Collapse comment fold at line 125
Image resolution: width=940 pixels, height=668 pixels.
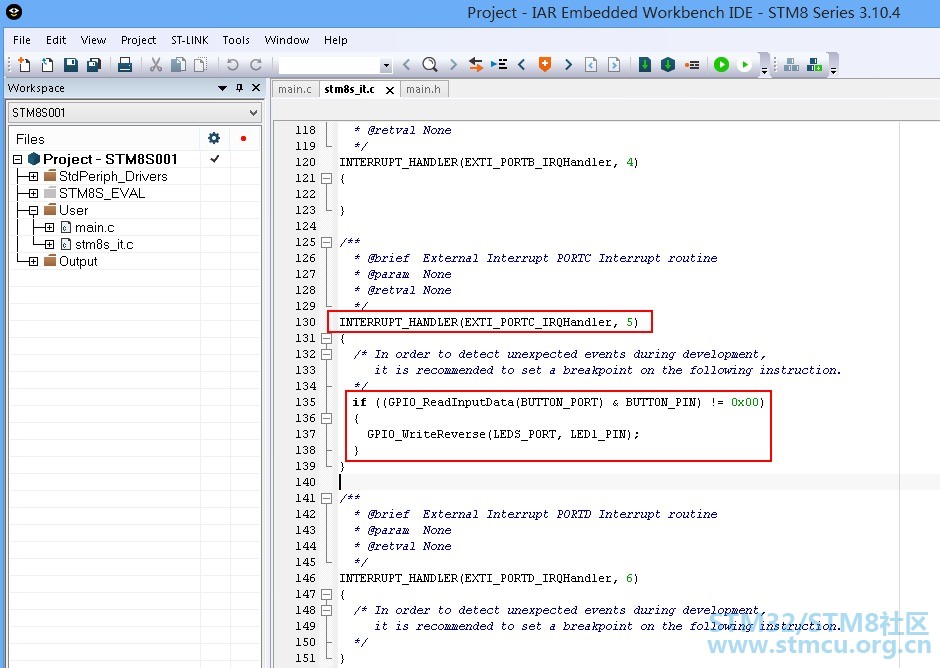pyautogui.click(x=326, y=242)
